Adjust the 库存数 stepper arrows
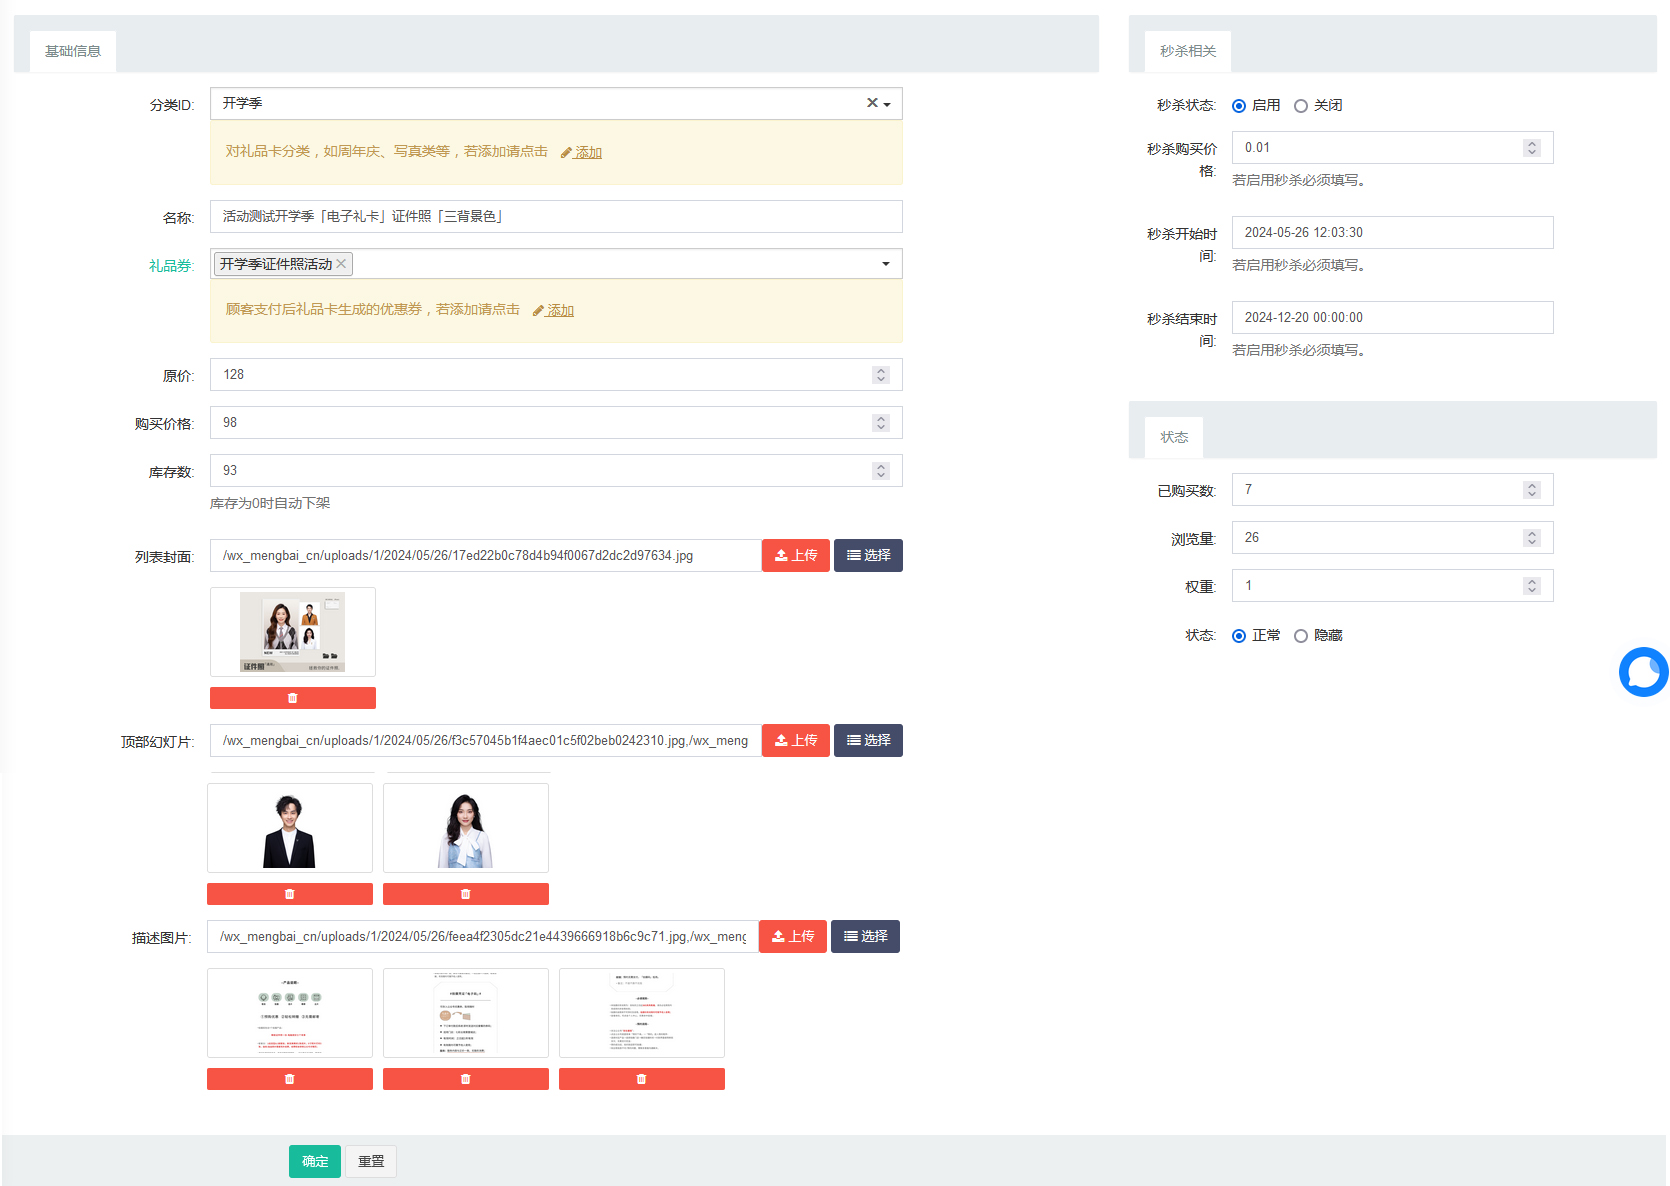The image size is (1670, 1186). [880, 471]
